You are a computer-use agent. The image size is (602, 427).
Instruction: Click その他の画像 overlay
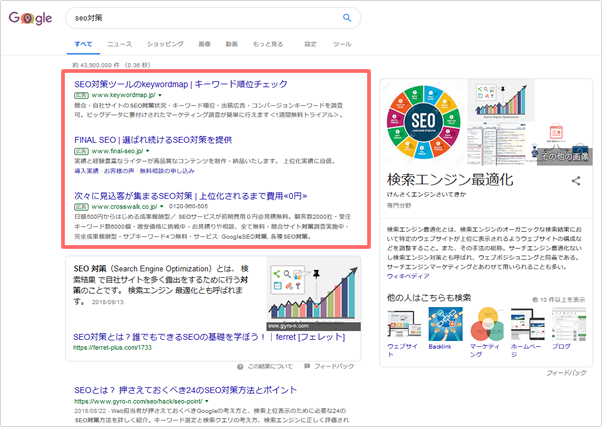(564, 157)
